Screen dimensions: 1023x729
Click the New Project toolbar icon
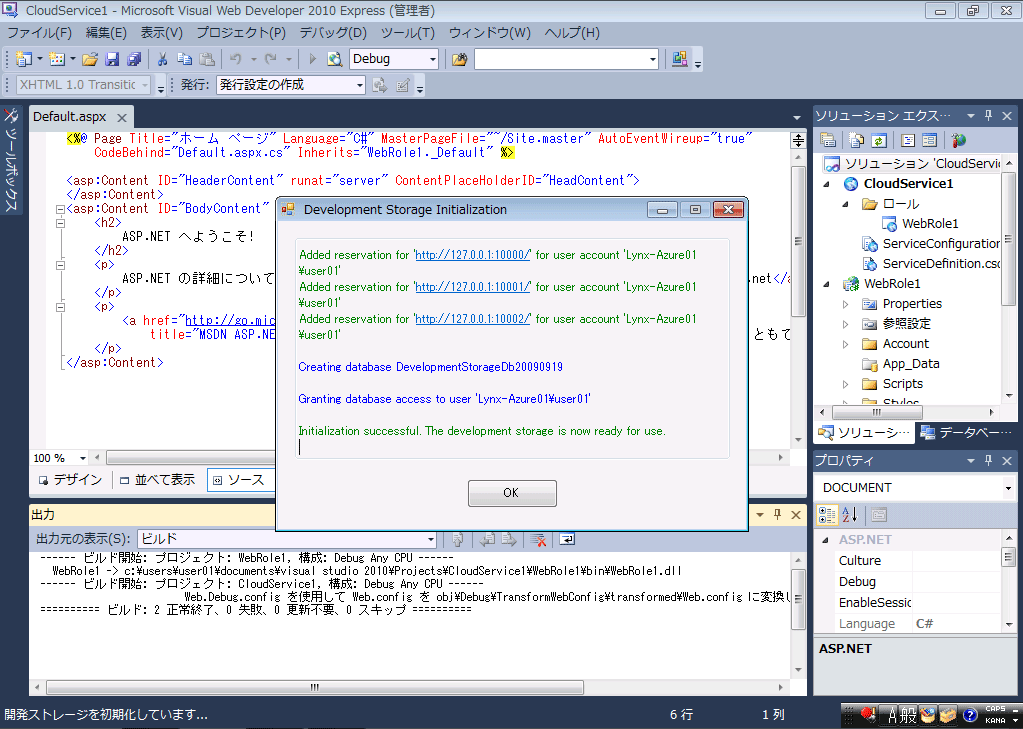tap(23, 59)
